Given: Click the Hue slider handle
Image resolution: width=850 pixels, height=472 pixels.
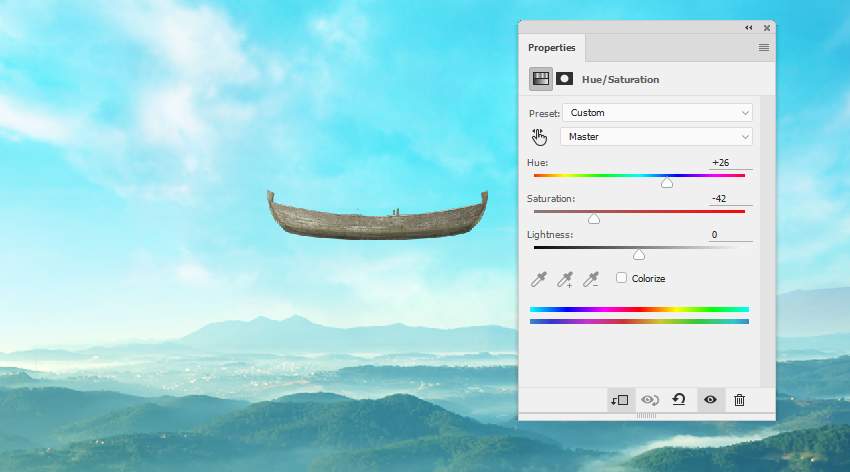Looking at the screenshot, I should (x=667, y=183).
